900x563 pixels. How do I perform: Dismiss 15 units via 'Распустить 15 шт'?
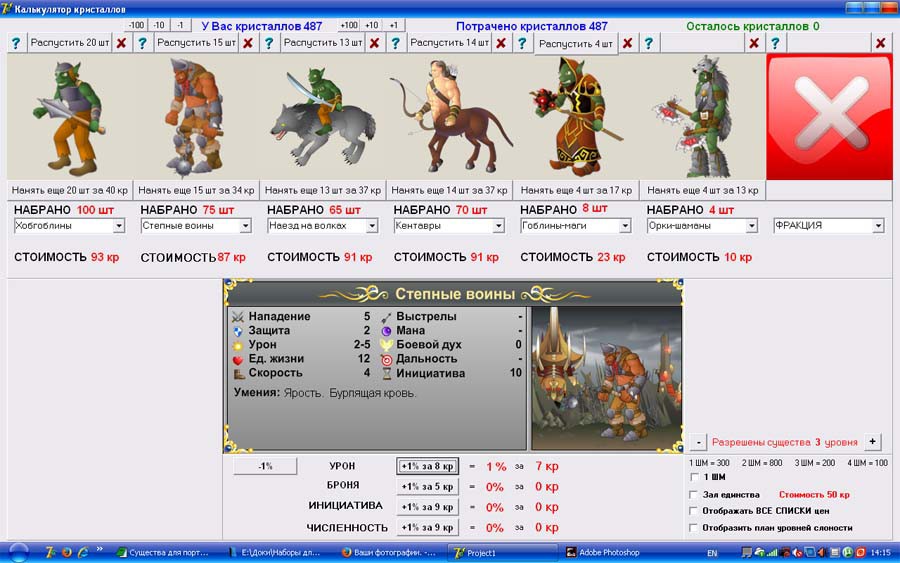(x=196, y=43)
